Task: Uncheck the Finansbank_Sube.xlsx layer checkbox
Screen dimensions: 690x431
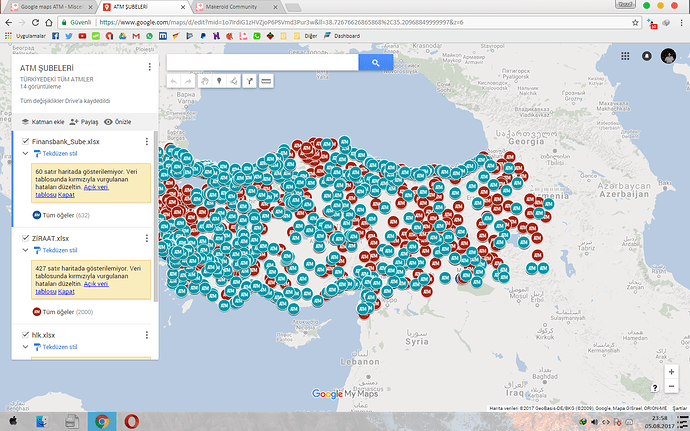Action: (x=26, y=141)
